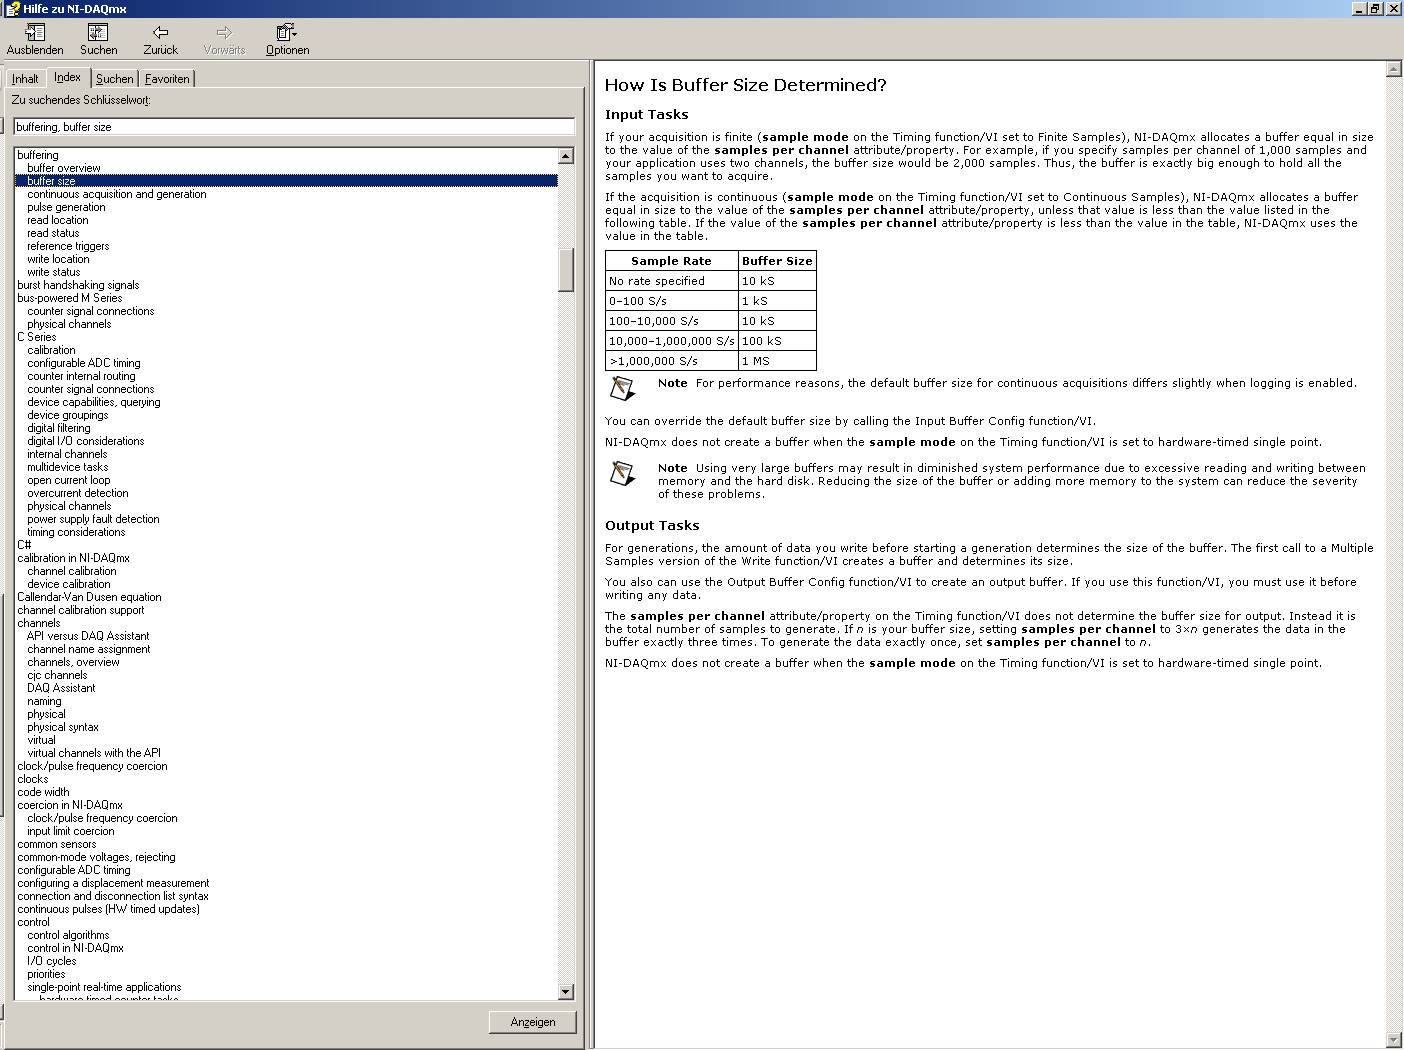Select 'buffer overview' index entry
The image size is (1404, 1050).
pyautogui.click(x=64, y=168)
